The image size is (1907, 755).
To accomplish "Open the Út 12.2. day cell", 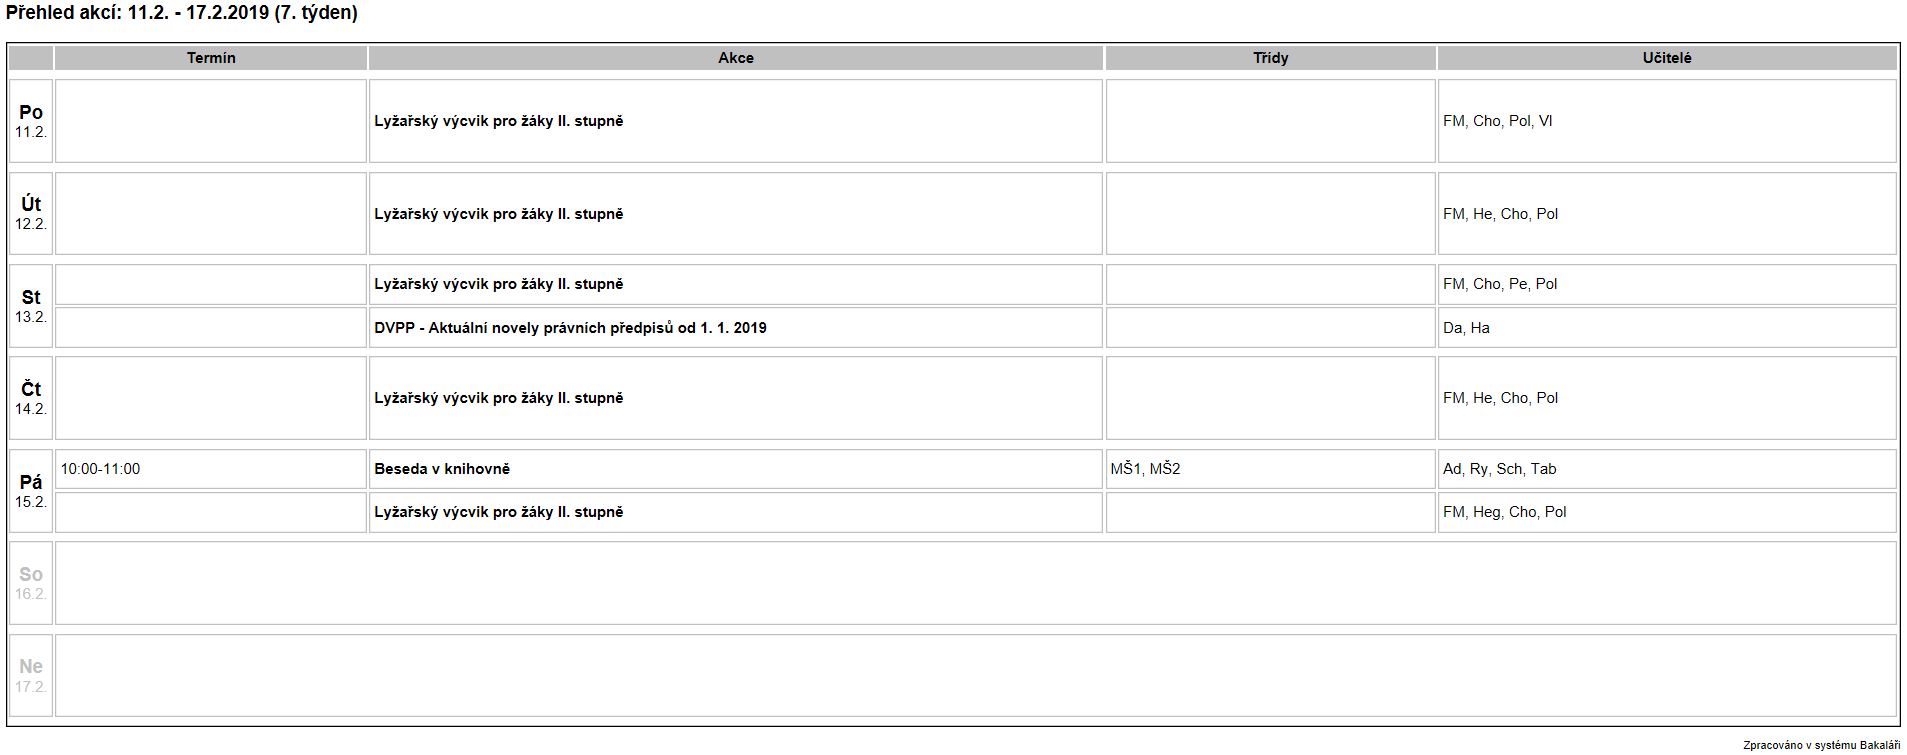I will pos(31,213).
